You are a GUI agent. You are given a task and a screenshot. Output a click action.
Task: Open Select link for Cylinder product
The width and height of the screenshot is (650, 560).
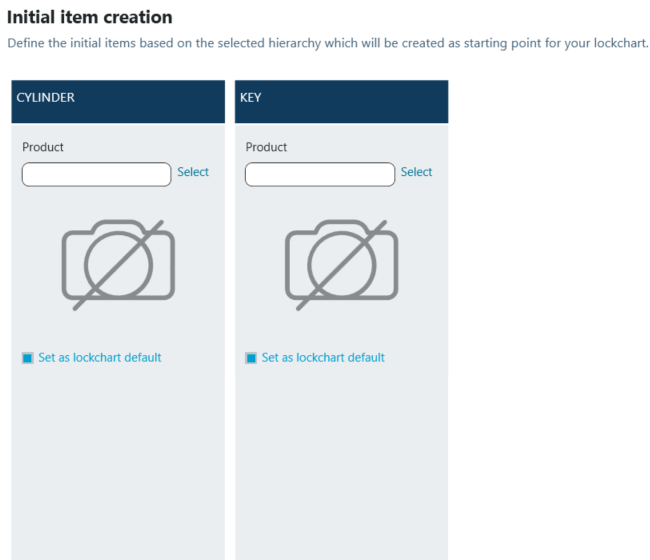(x=193, y=172)
